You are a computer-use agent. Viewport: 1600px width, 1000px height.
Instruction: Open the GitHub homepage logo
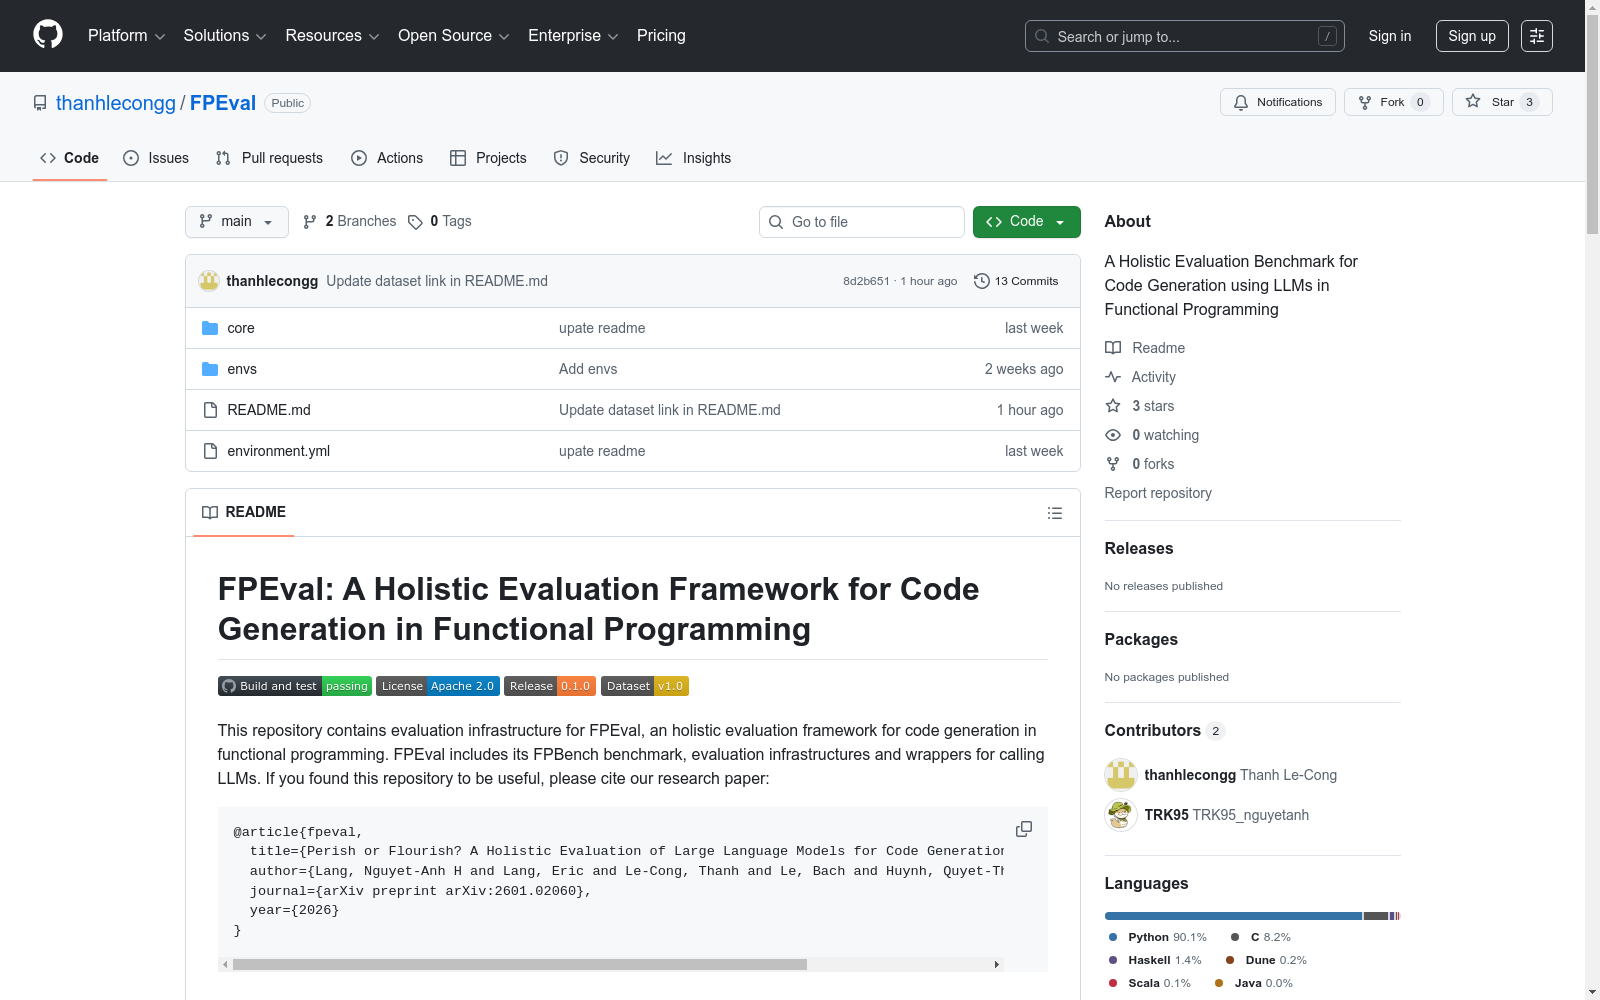tap(48, 35)
